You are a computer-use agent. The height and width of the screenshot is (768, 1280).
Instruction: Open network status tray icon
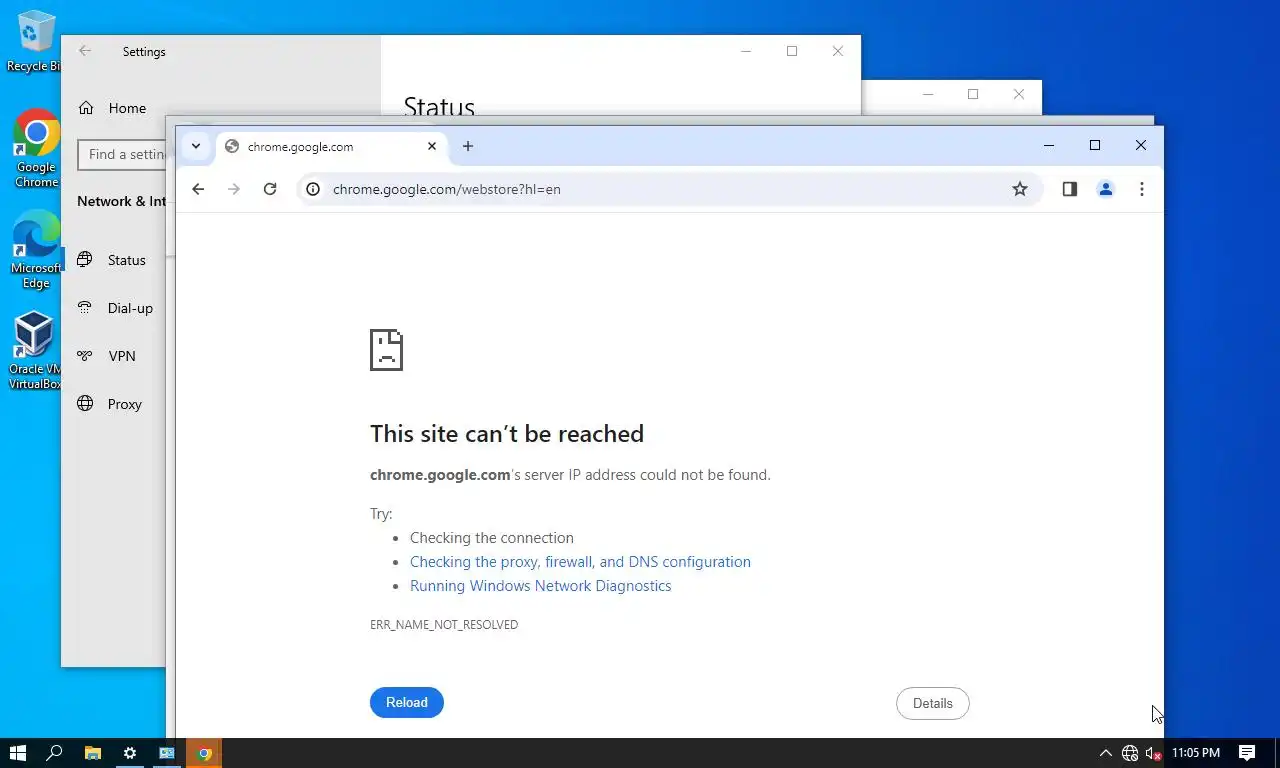click(1130, 753)
